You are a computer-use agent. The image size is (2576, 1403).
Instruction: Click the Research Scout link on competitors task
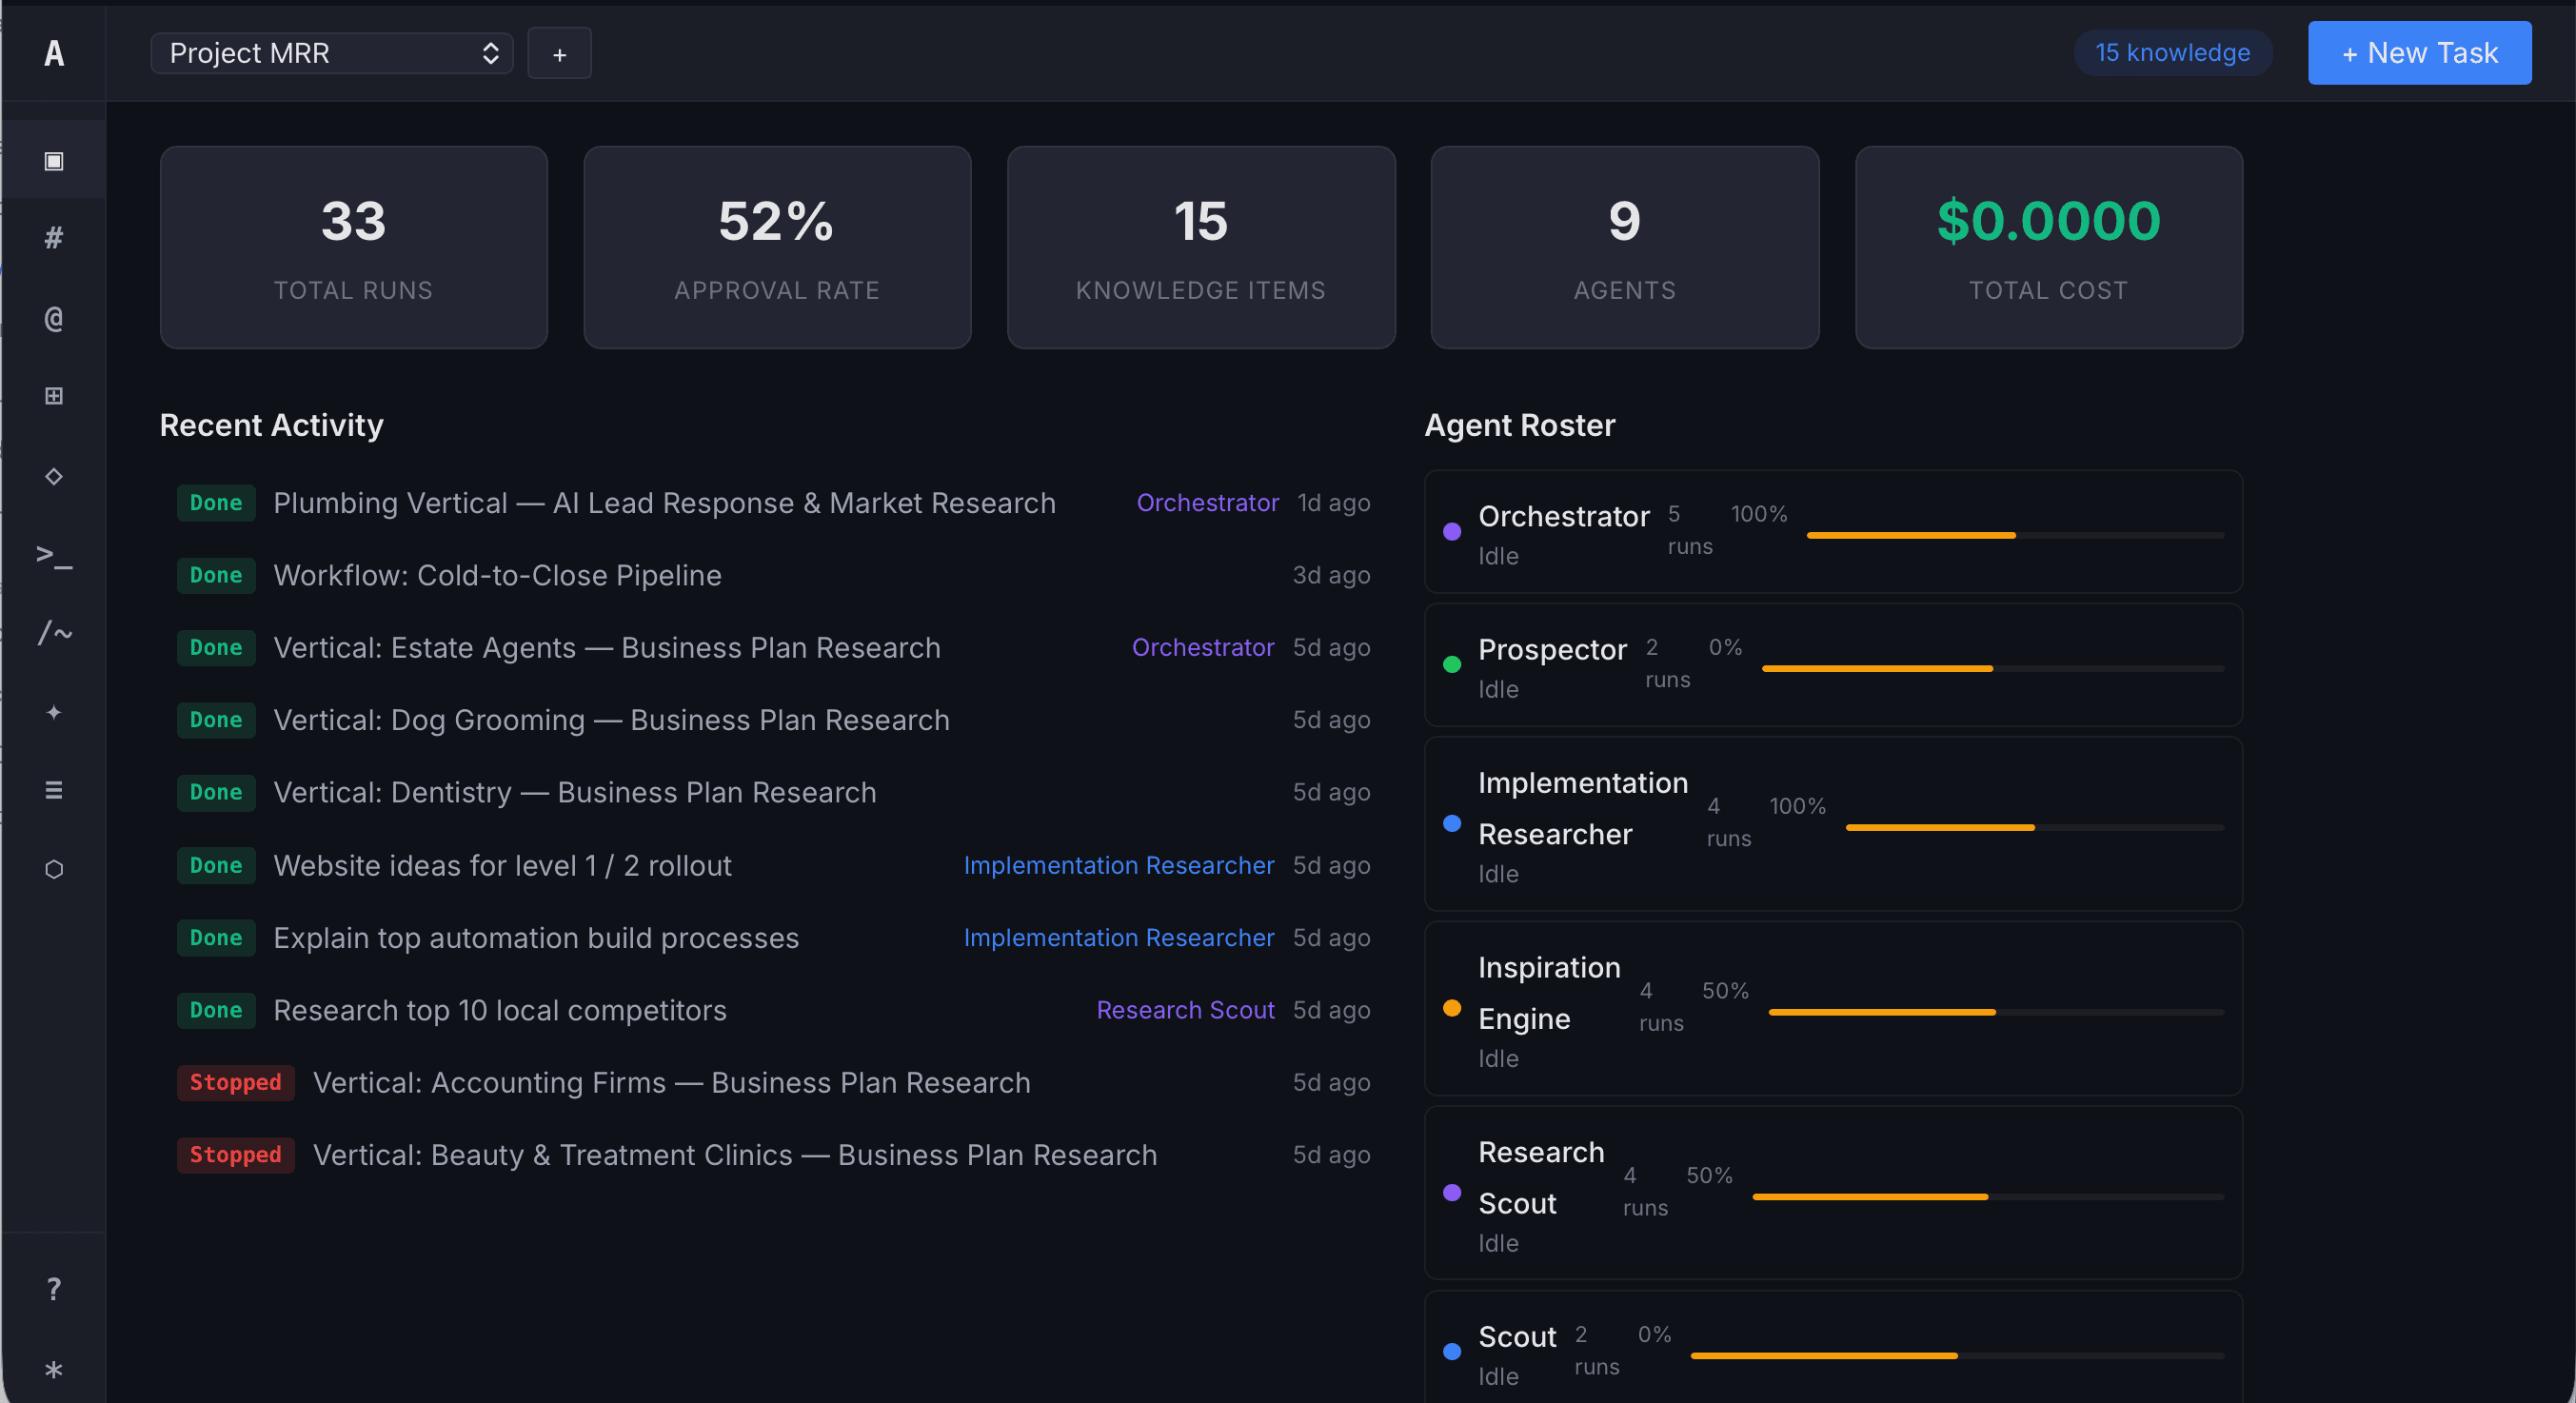[x=1186, y=1010]
